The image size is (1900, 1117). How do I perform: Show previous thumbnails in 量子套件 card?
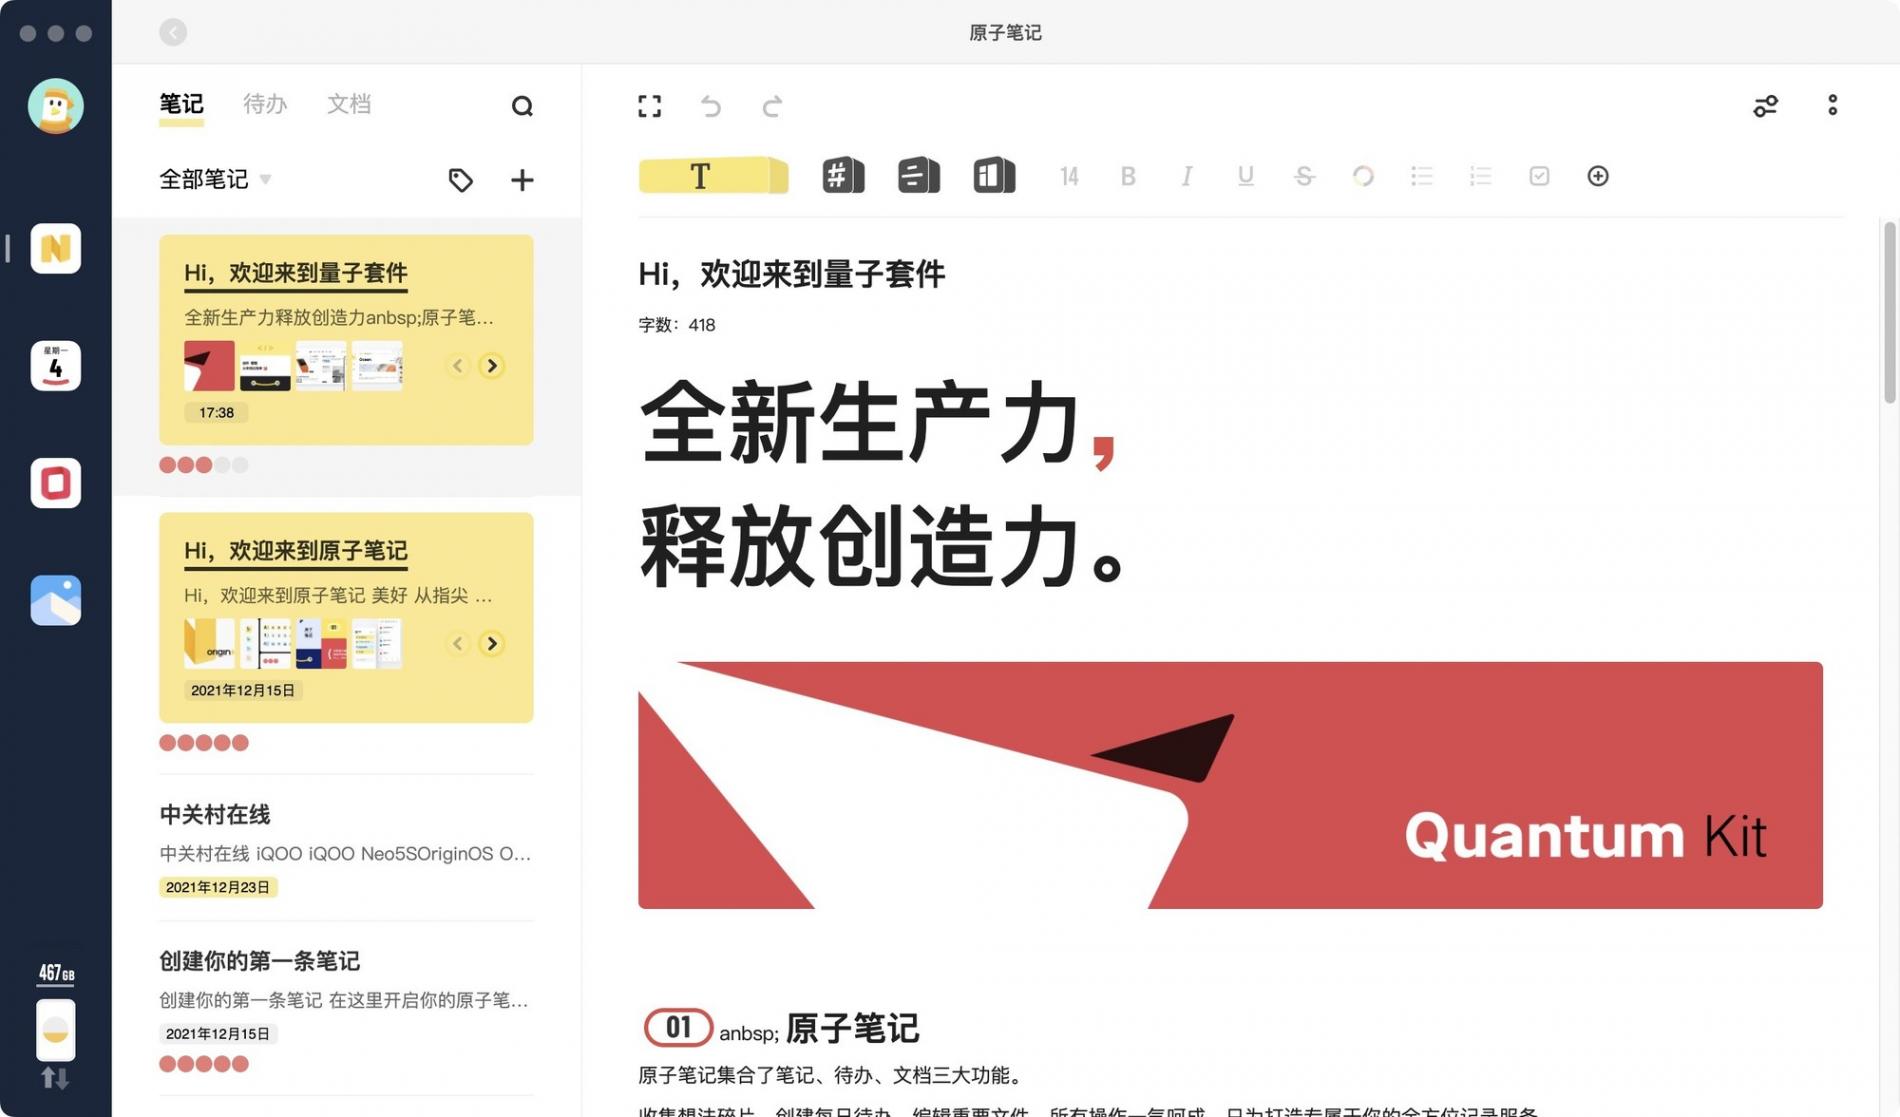pyautogui.click(x=458, y=366)
